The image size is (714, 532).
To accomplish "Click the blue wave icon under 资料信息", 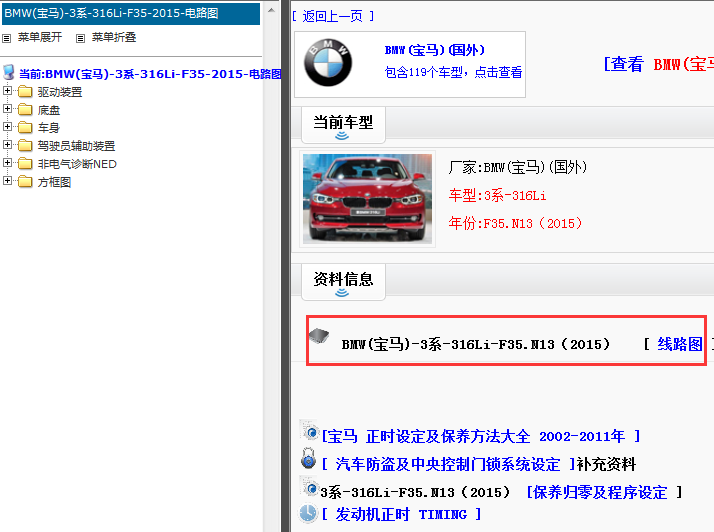I will click(342, 292).
